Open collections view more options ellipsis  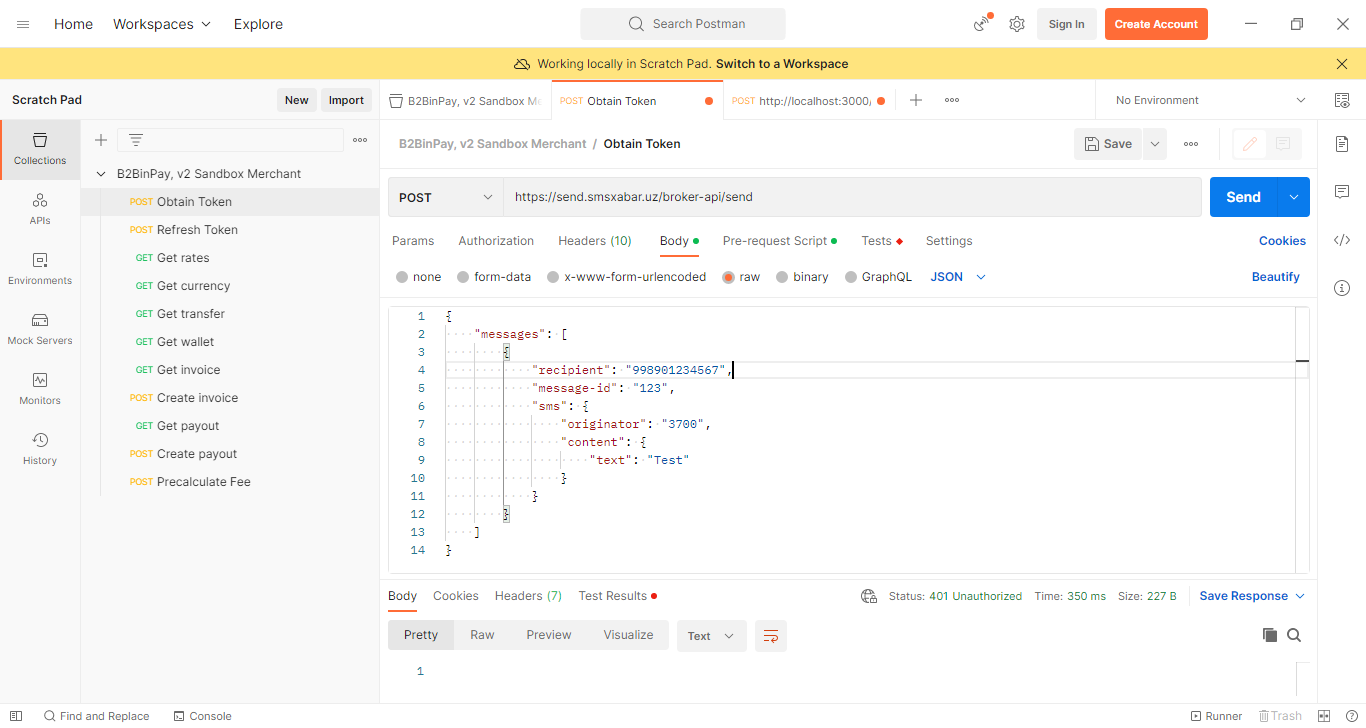[360, 140]
